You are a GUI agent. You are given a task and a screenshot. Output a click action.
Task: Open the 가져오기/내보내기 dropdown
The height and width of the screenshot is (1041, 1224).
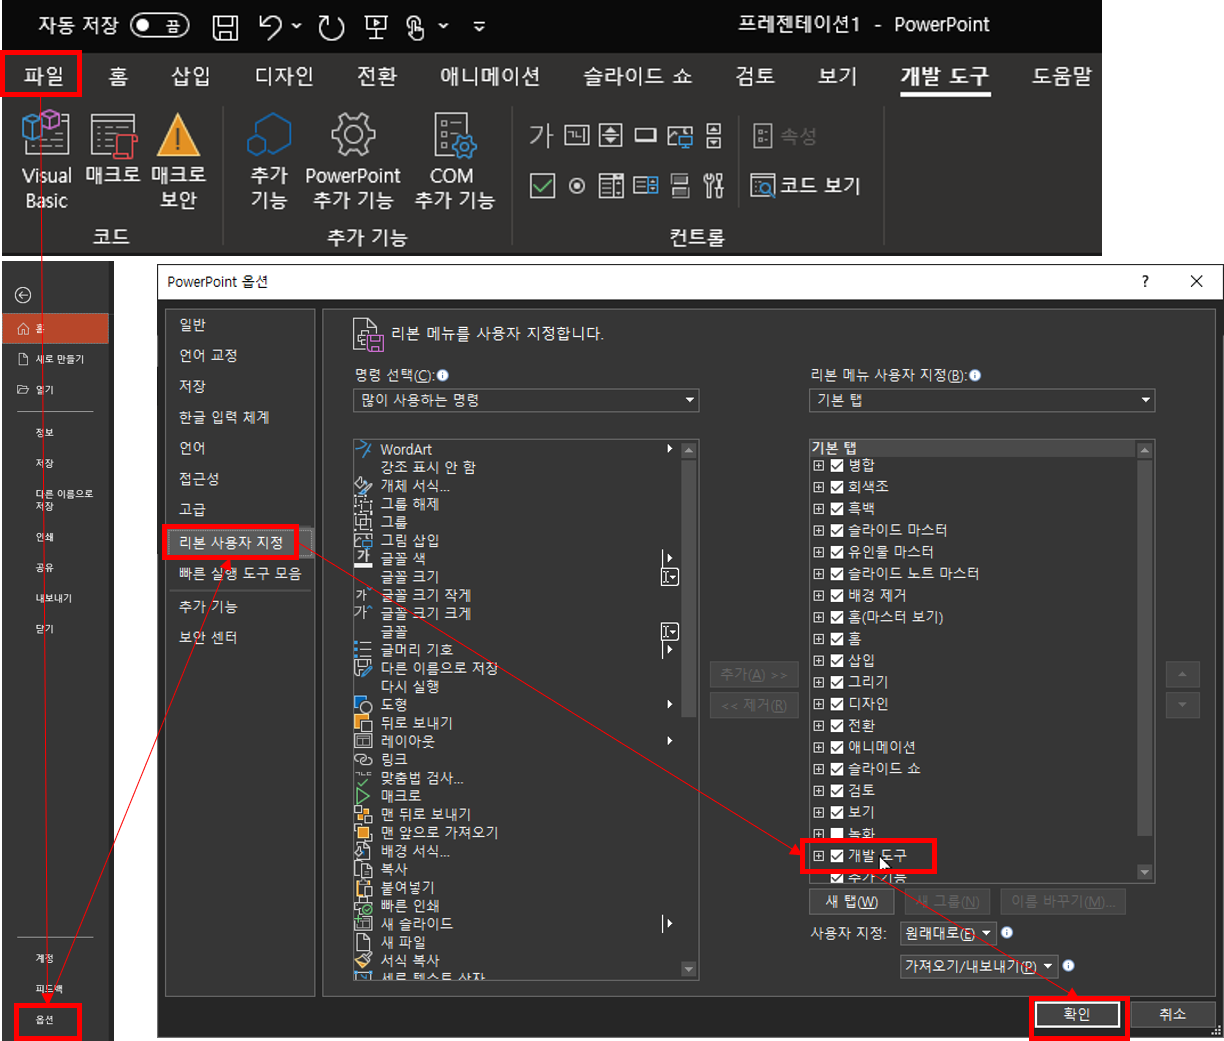point(979,966)
